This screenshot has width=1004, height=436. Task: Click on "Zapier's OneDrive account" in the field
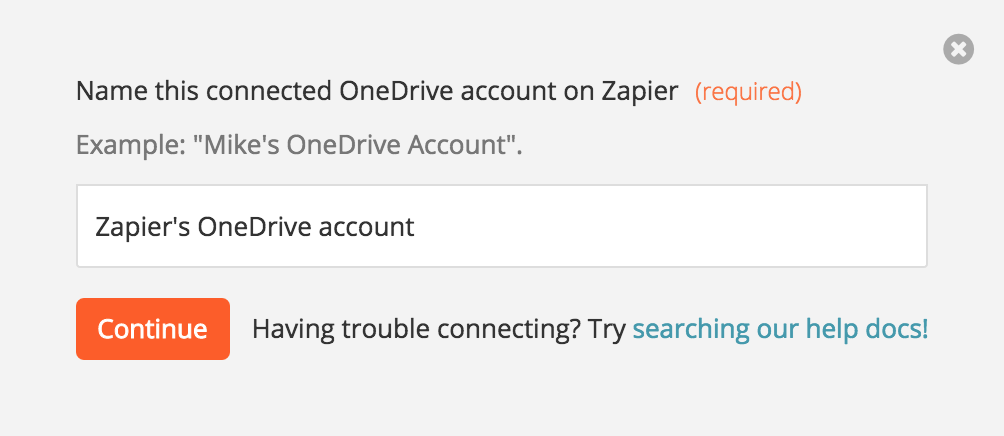pyautogui.click(x=255, y=227)
